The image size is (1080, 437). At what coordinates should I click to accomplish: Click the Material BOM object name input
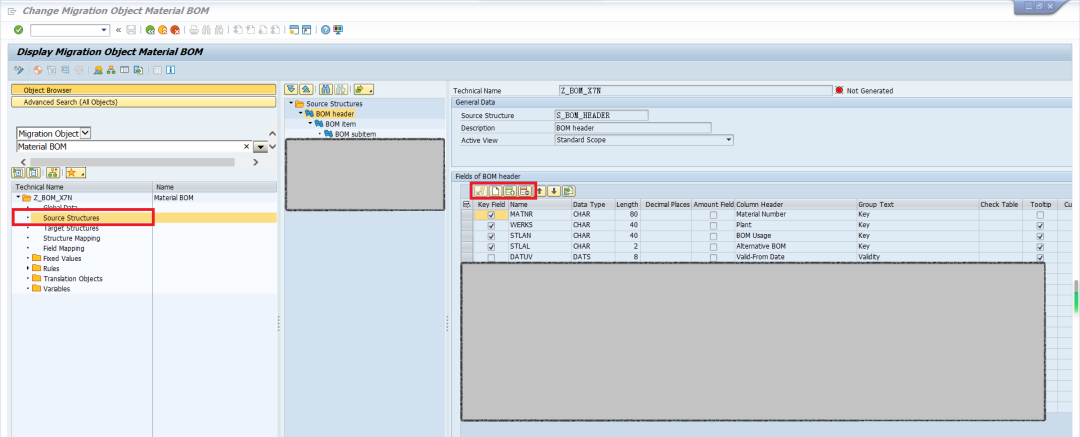pyautogui.click(x=129, y=147)
